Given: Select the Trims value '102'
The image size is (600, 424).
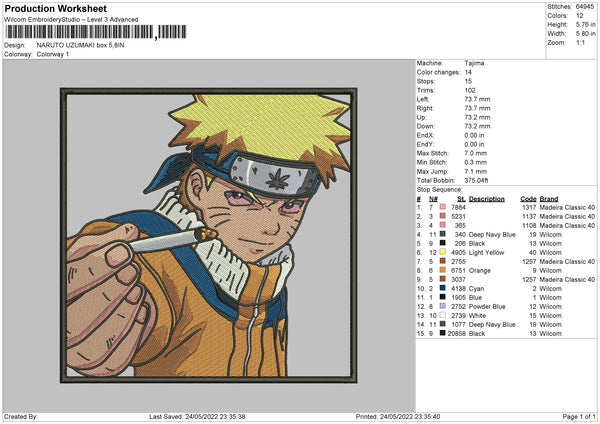Looking at the screenshot, I should pos(470,90).
